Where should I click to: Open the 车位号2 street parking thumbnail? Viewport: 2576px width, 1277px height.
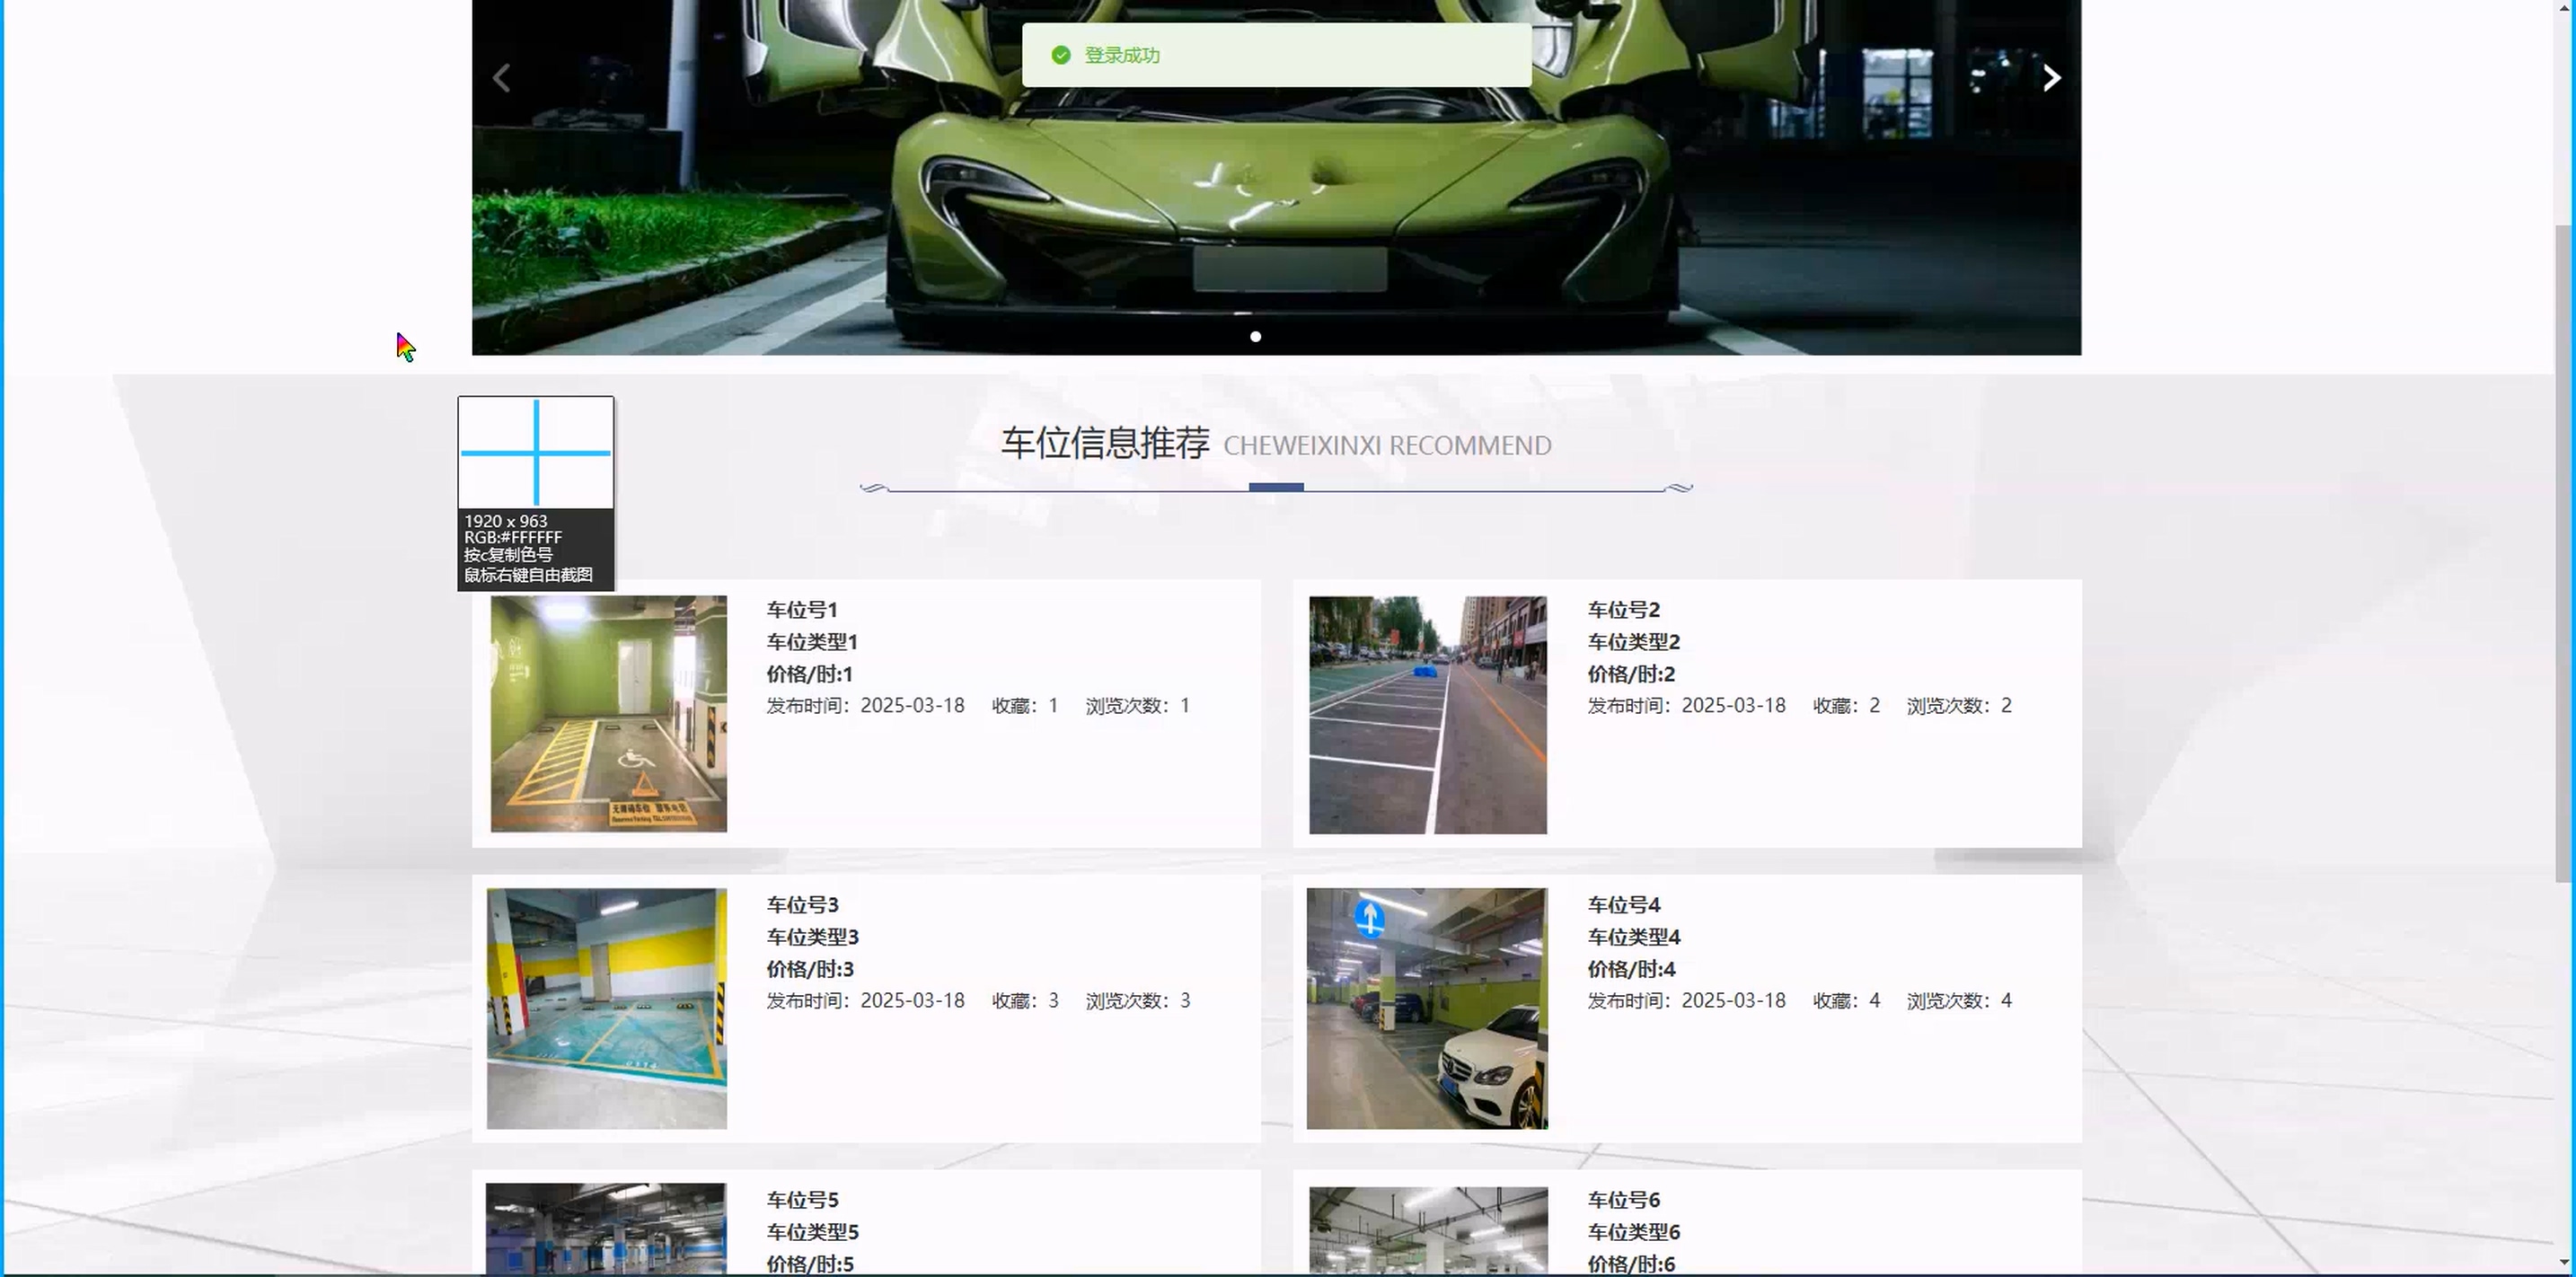1427,714
